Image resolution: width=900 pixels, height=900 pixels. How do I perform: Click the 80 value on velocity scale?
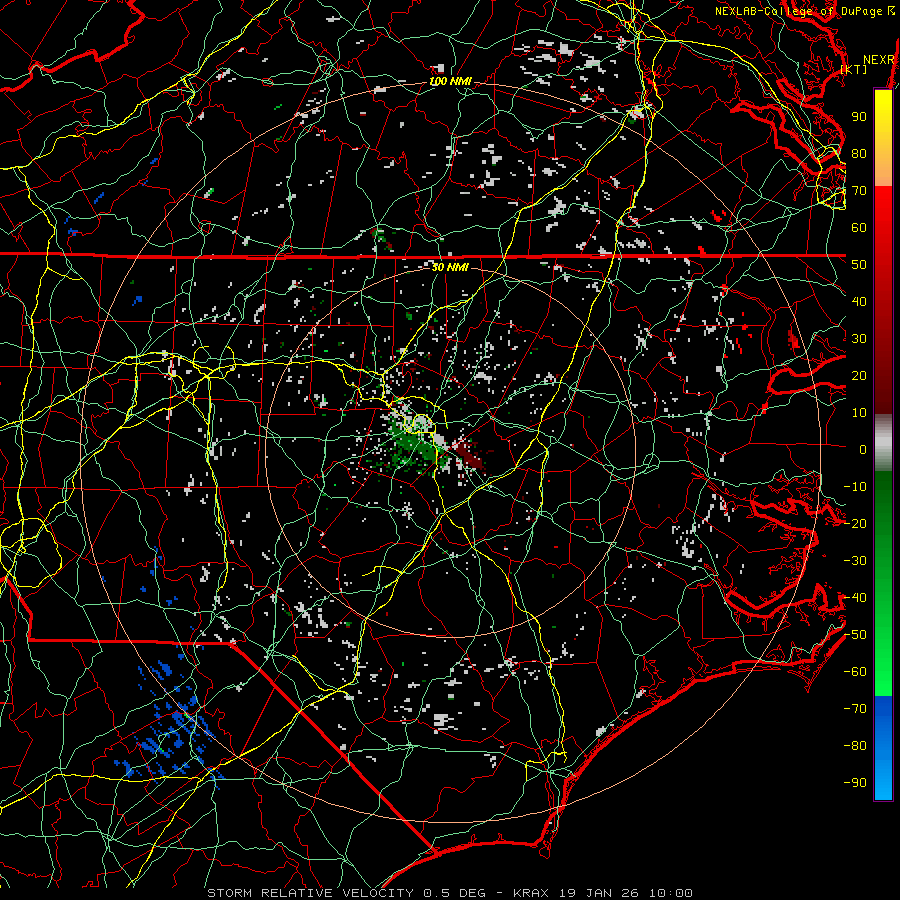(859, 154)
